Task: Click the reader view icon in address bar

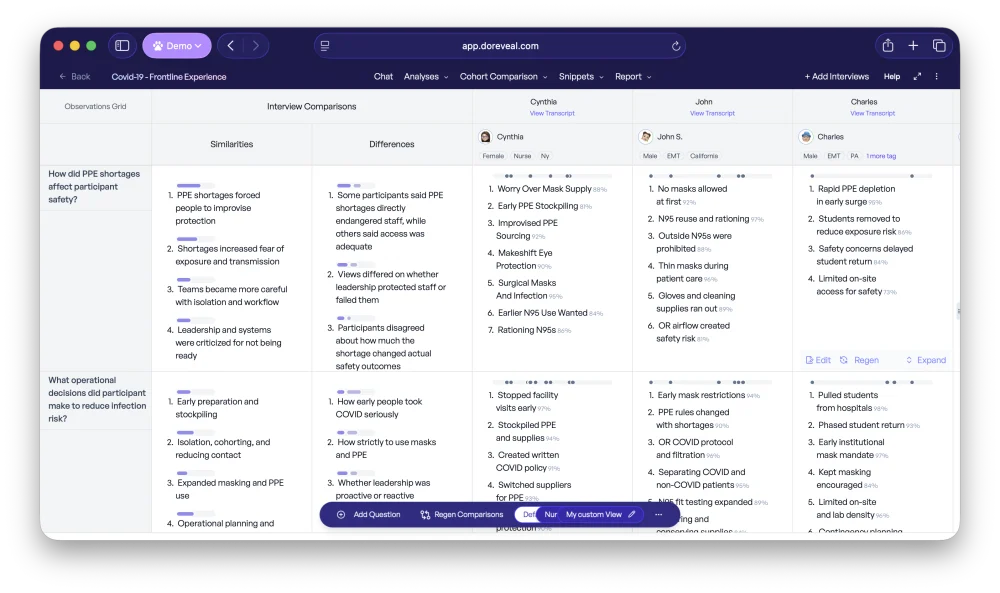Action: pyautogui.click(x=325, y=46)
